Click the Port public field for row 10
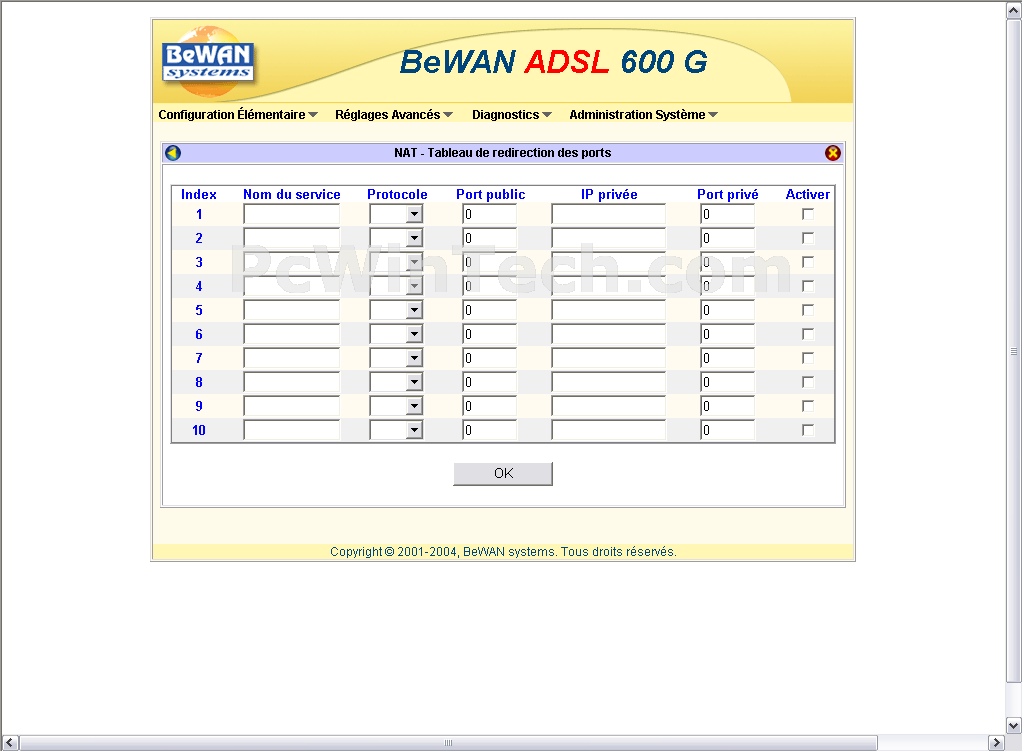Viewport: 1022px width, 751px height. (489, 430)
